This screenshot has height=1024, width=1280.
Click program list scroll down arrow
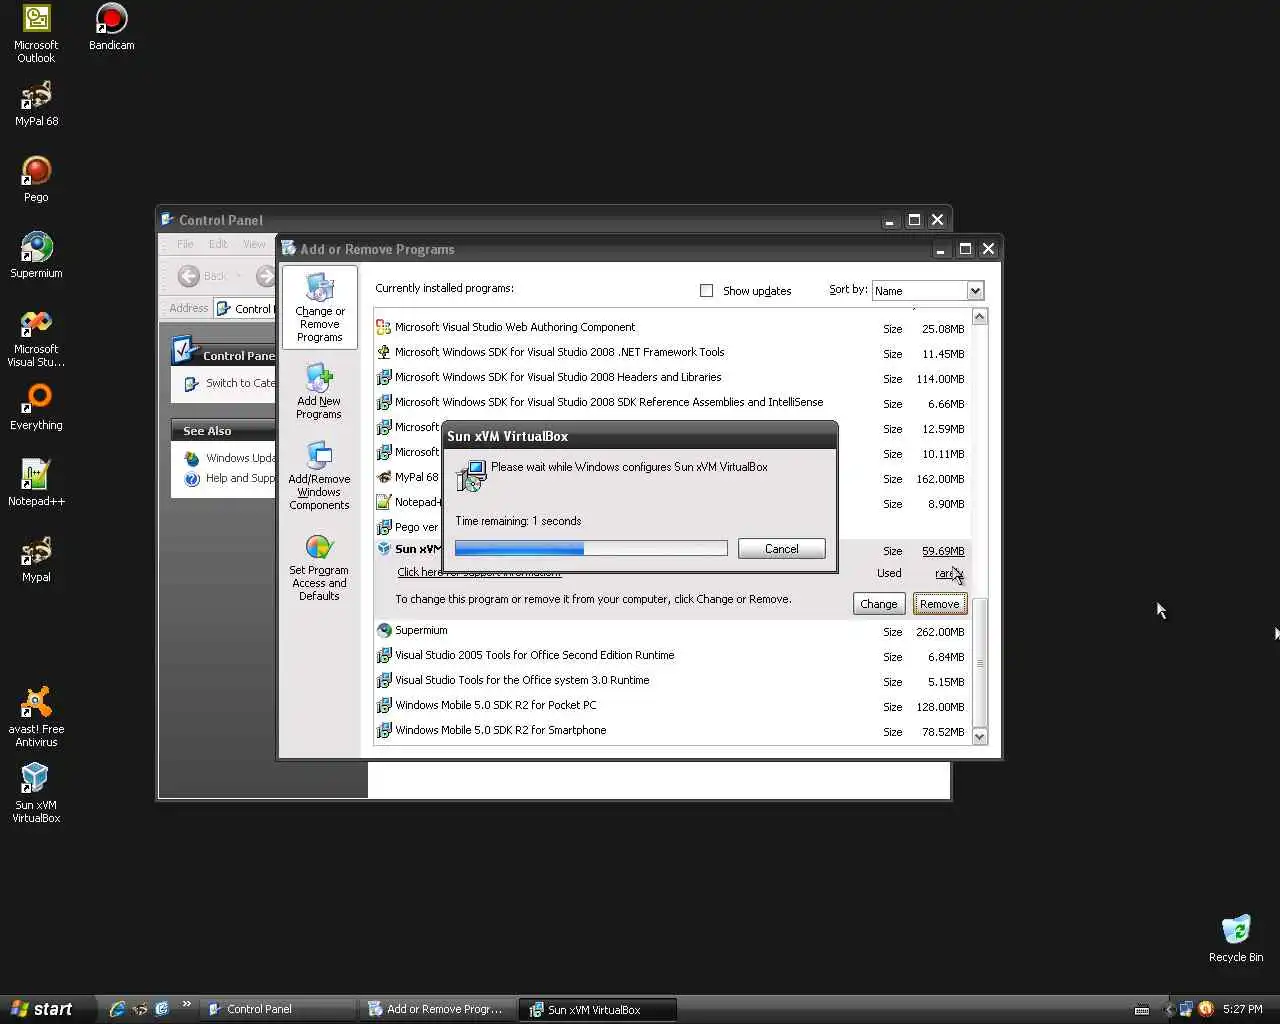point(980,736)
